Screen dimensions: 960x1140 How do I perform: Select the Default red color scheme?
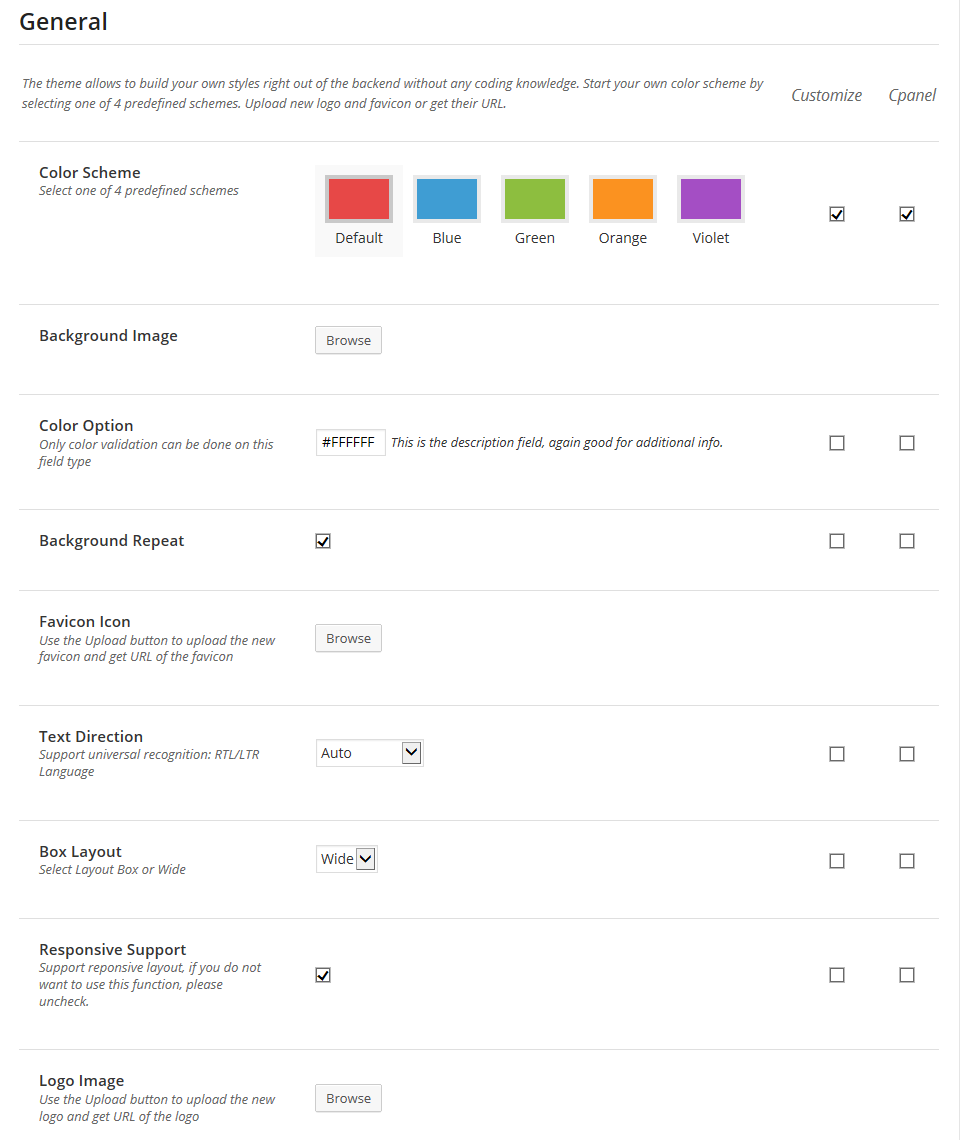pos(359,199)
